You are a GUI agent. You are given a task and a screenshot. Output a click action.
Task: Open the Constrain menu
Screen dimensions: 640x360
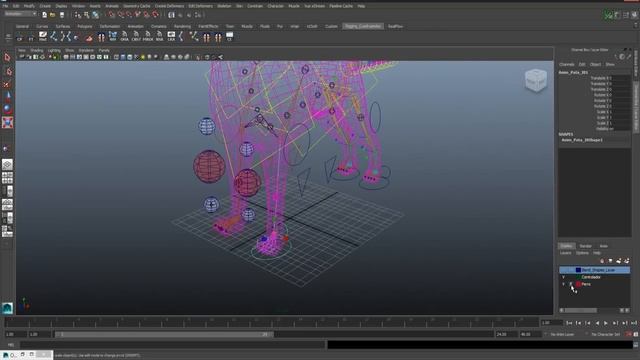tap(255, 6)
